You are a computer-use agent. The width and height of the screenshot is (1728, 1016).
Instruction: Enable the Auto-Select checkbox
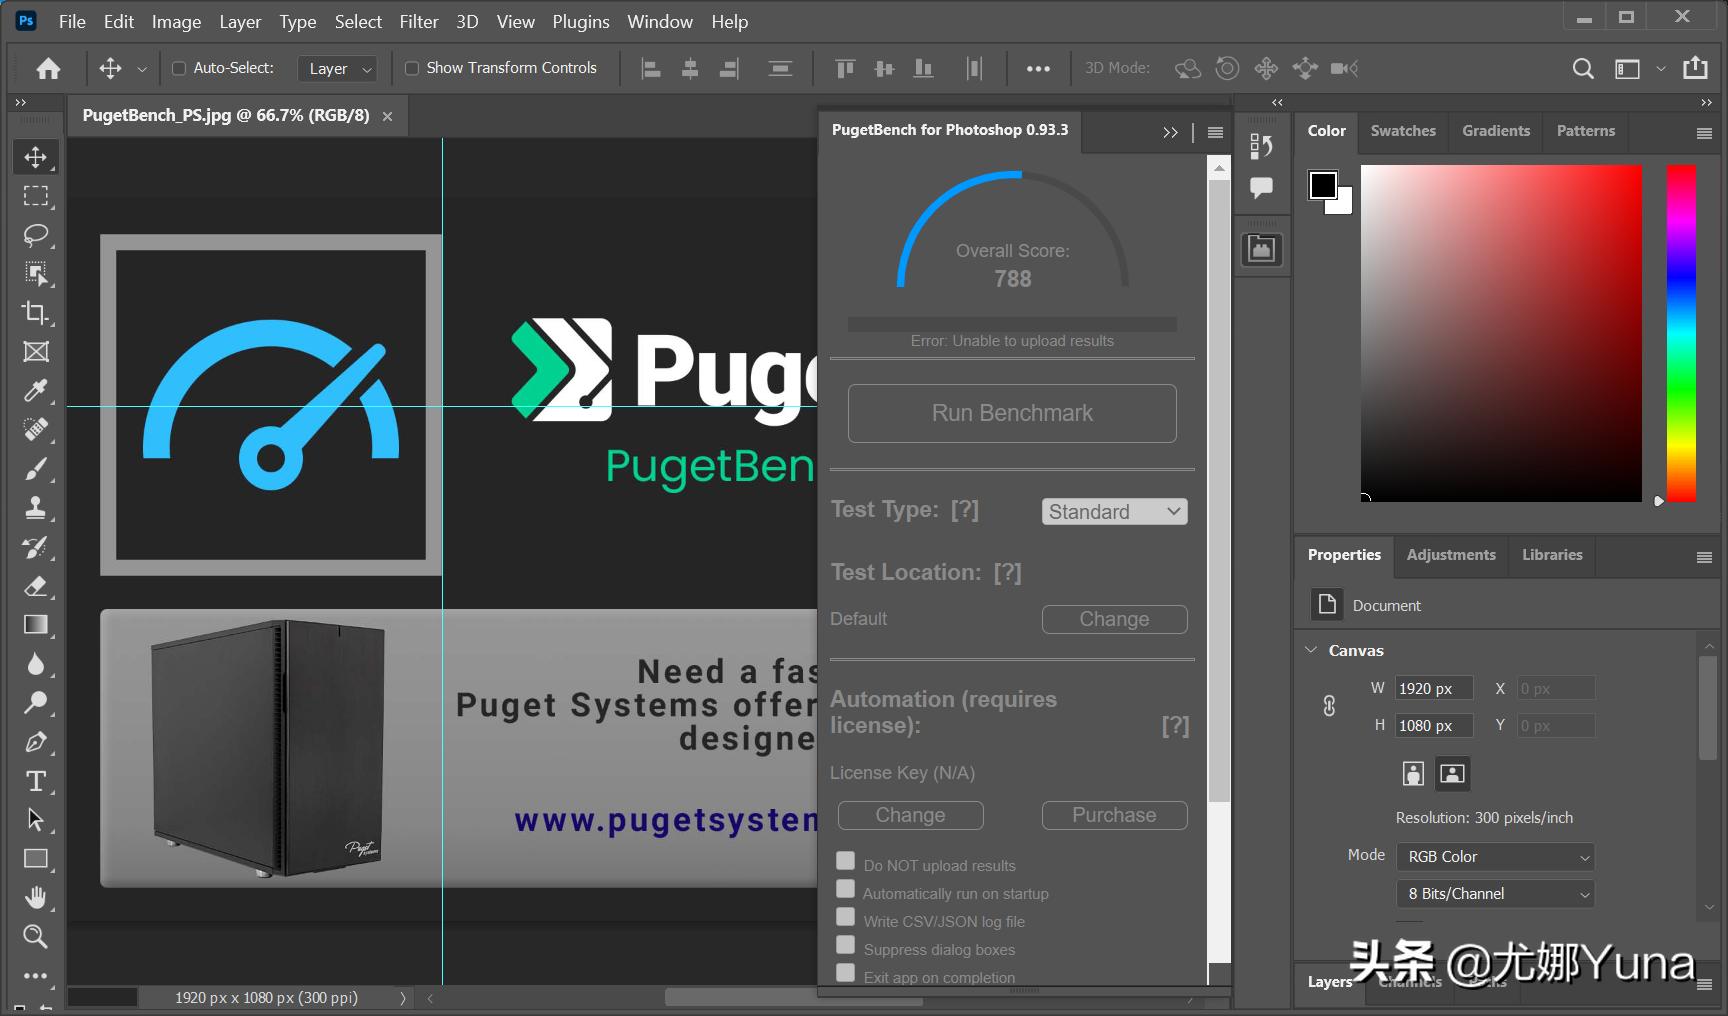[179, 68]
